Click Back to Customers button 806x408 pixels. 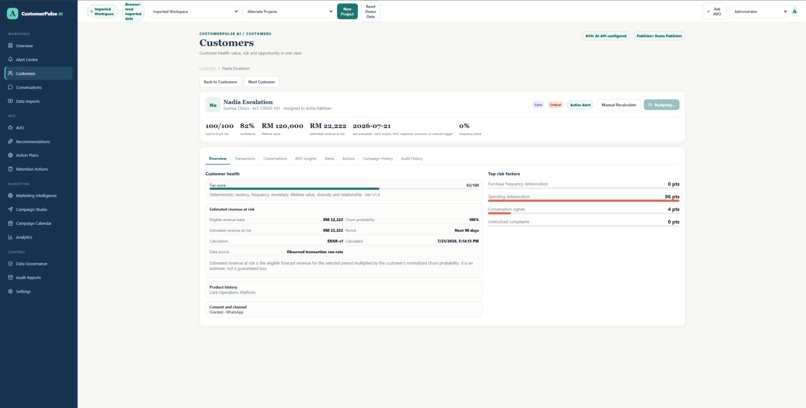click(221, 82)
